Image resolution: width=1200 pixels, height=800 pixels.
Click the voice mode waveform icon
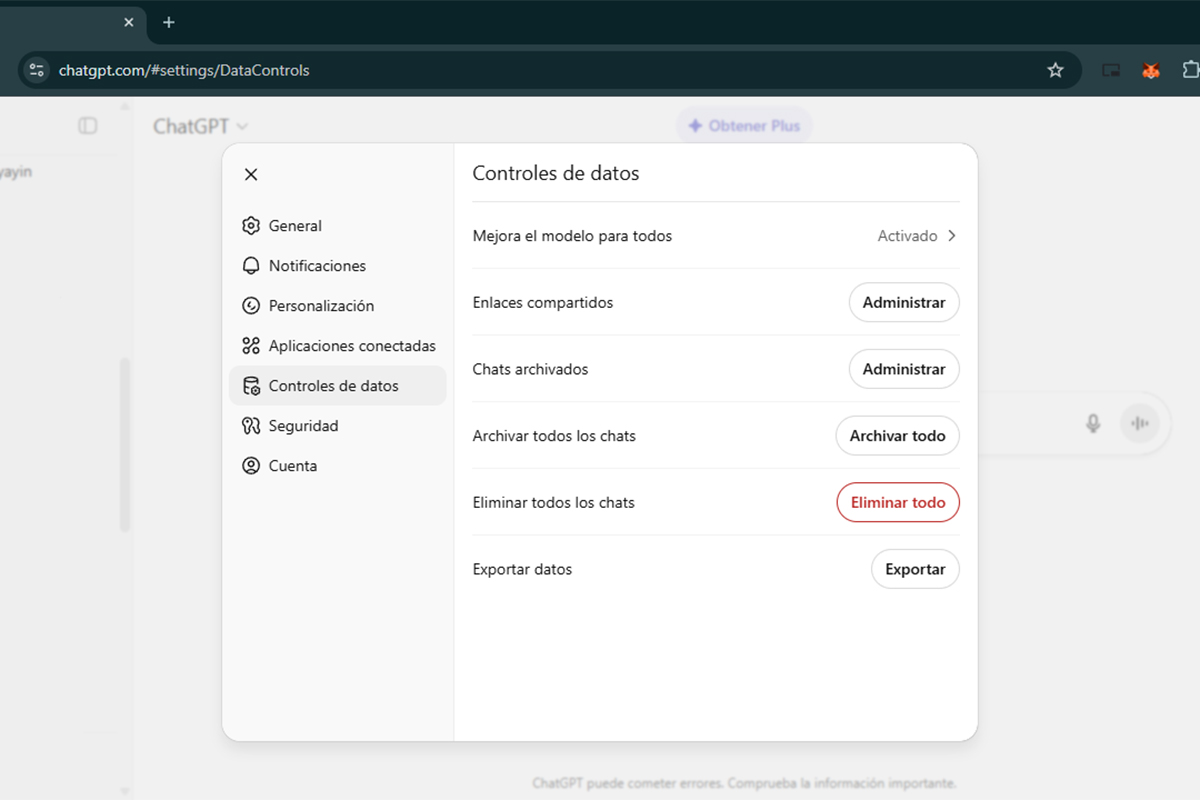tap(1139, 423)
